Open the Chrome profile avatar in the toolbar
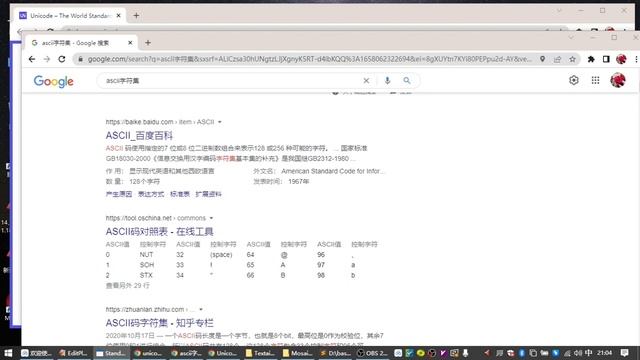640x360 pixels. [x=621, y=59]
